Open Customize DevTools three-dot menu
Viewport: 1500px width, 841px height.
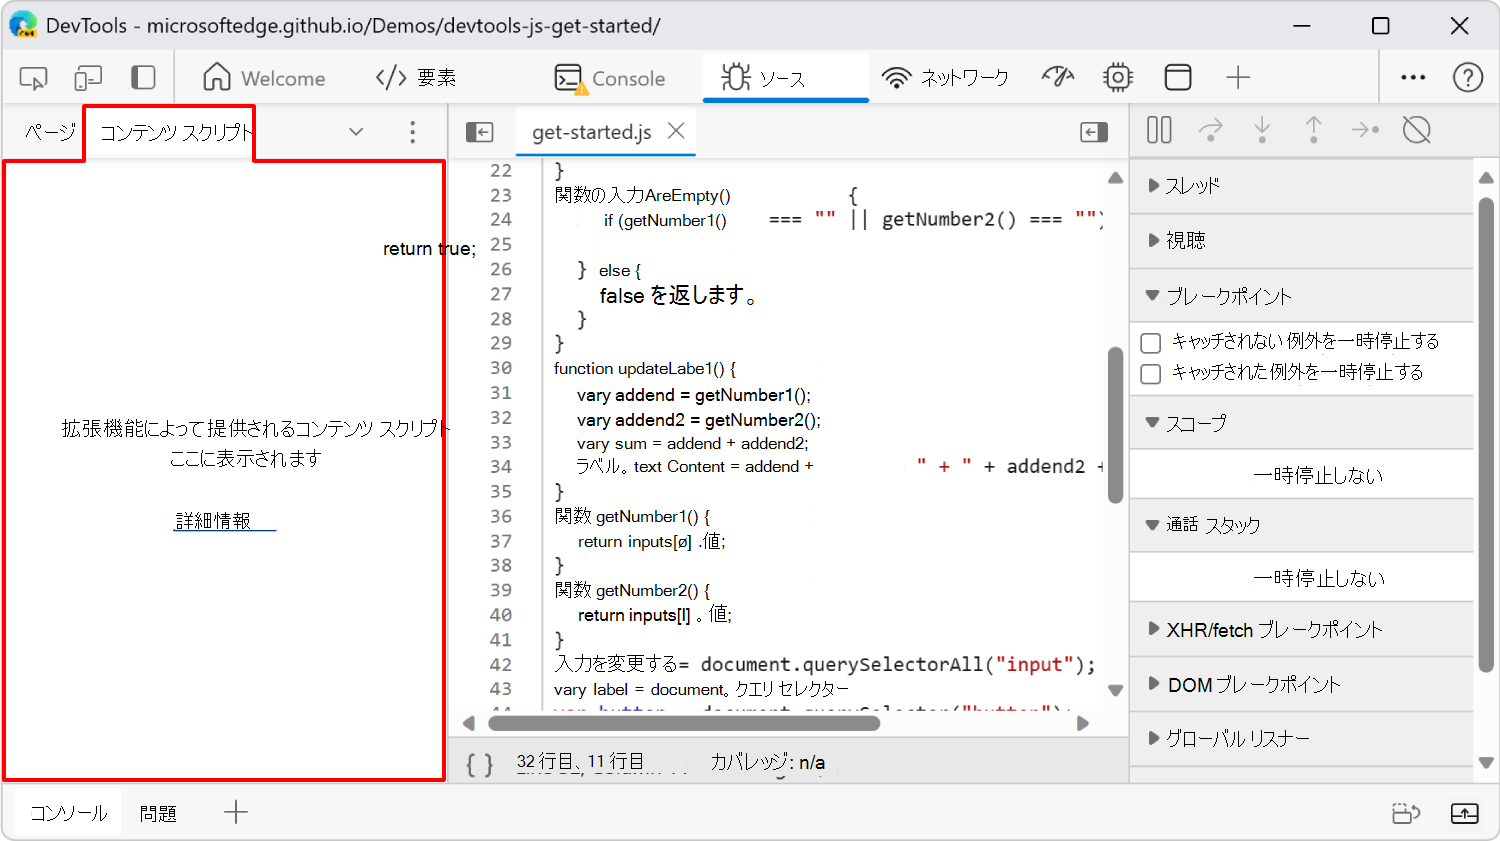click(1413, 77)
